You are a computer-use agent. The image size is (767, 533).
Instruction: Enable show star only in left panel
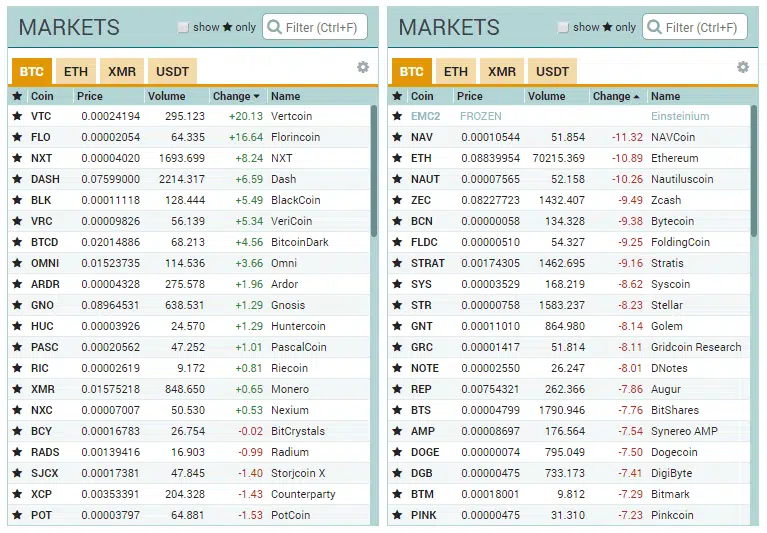[x=183, y=27]
